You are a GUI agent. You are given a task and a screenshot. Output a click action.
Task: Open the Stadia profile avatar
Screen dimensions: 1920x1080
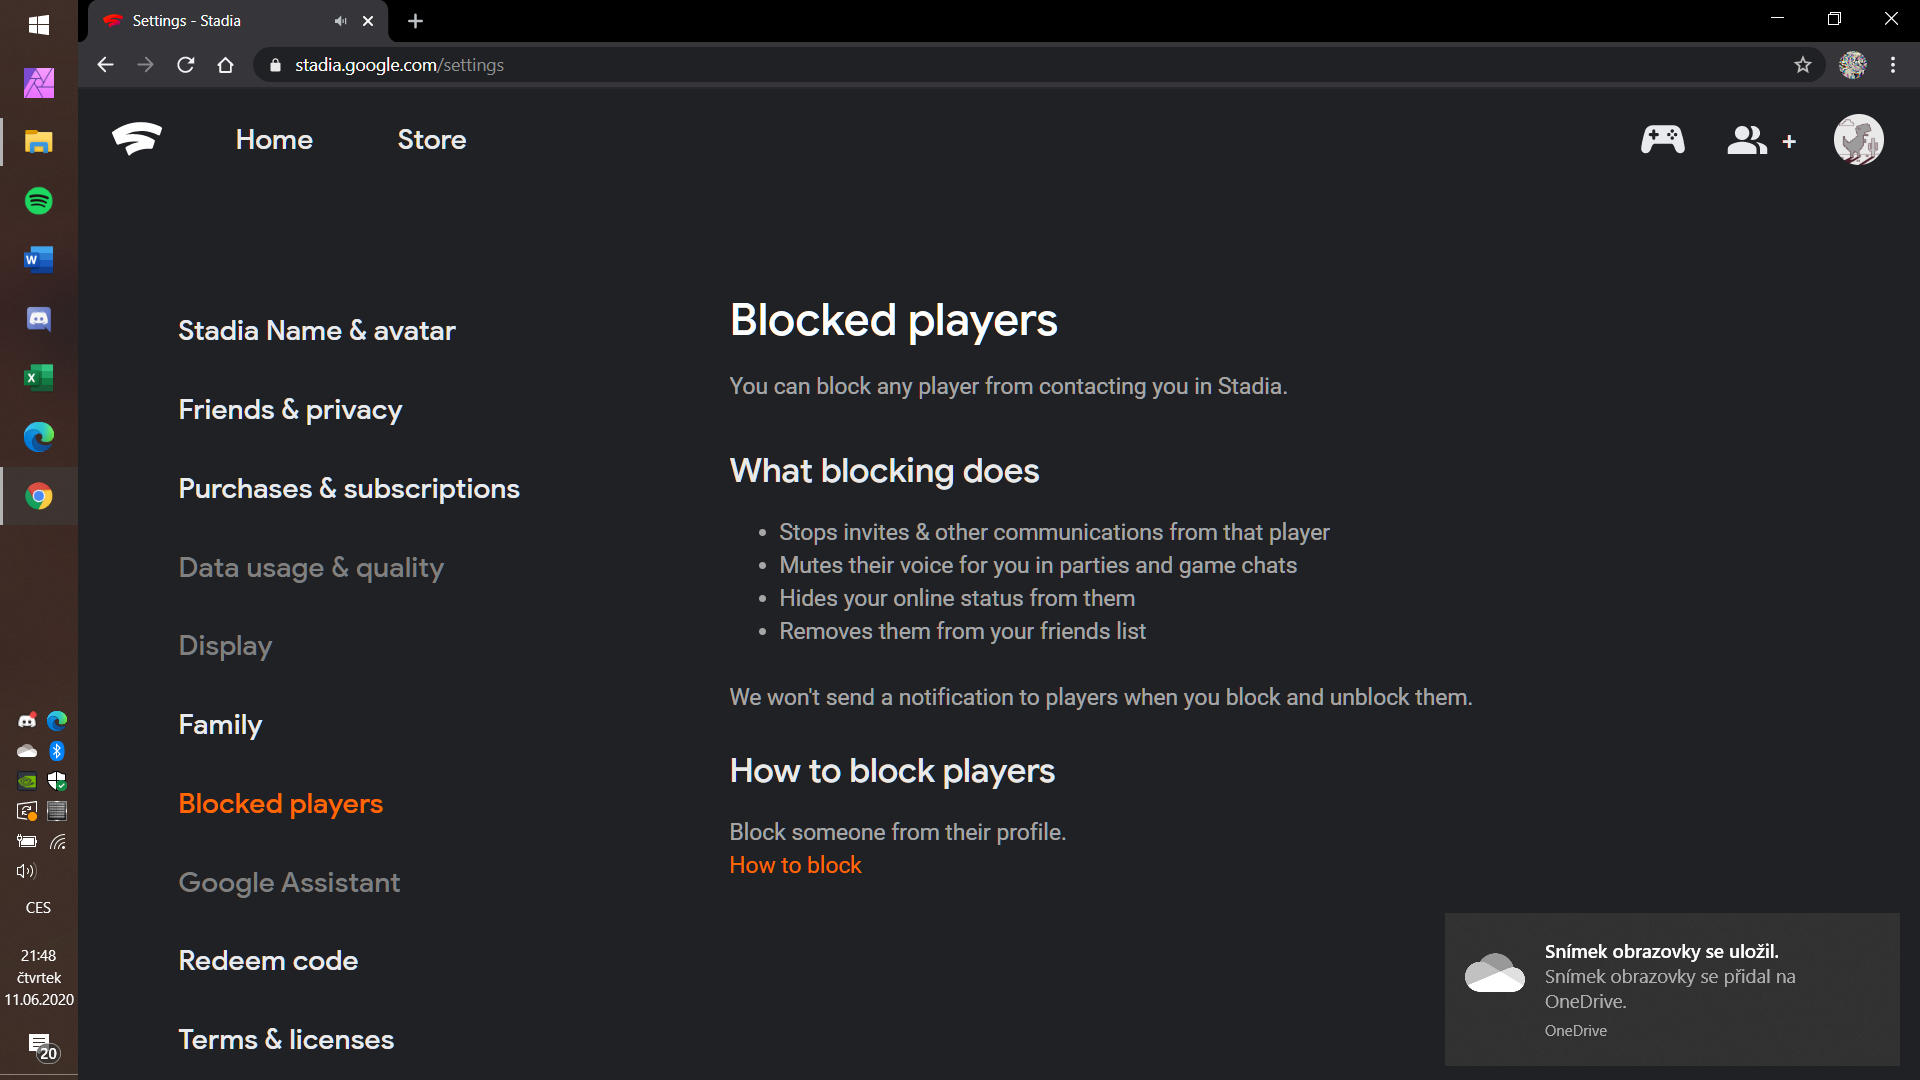point(1858,140)
